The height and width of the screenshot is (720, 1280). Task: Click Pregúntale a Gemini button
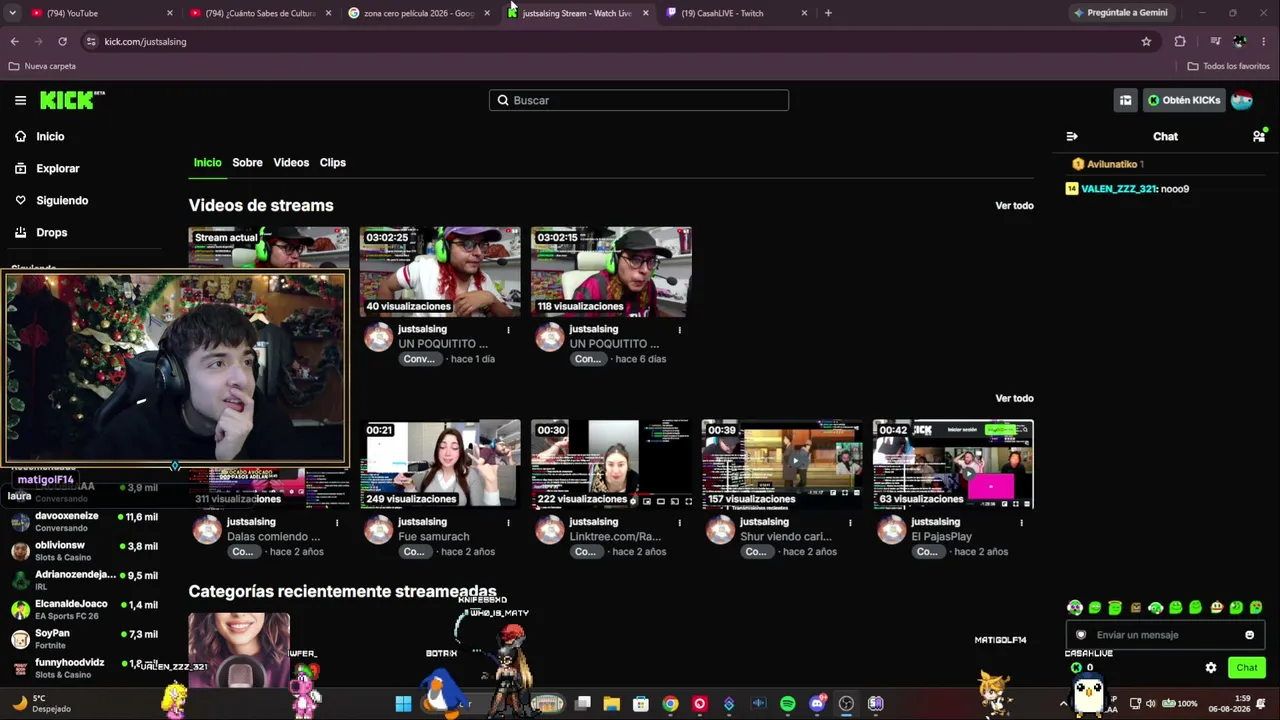pos(1120,13)
